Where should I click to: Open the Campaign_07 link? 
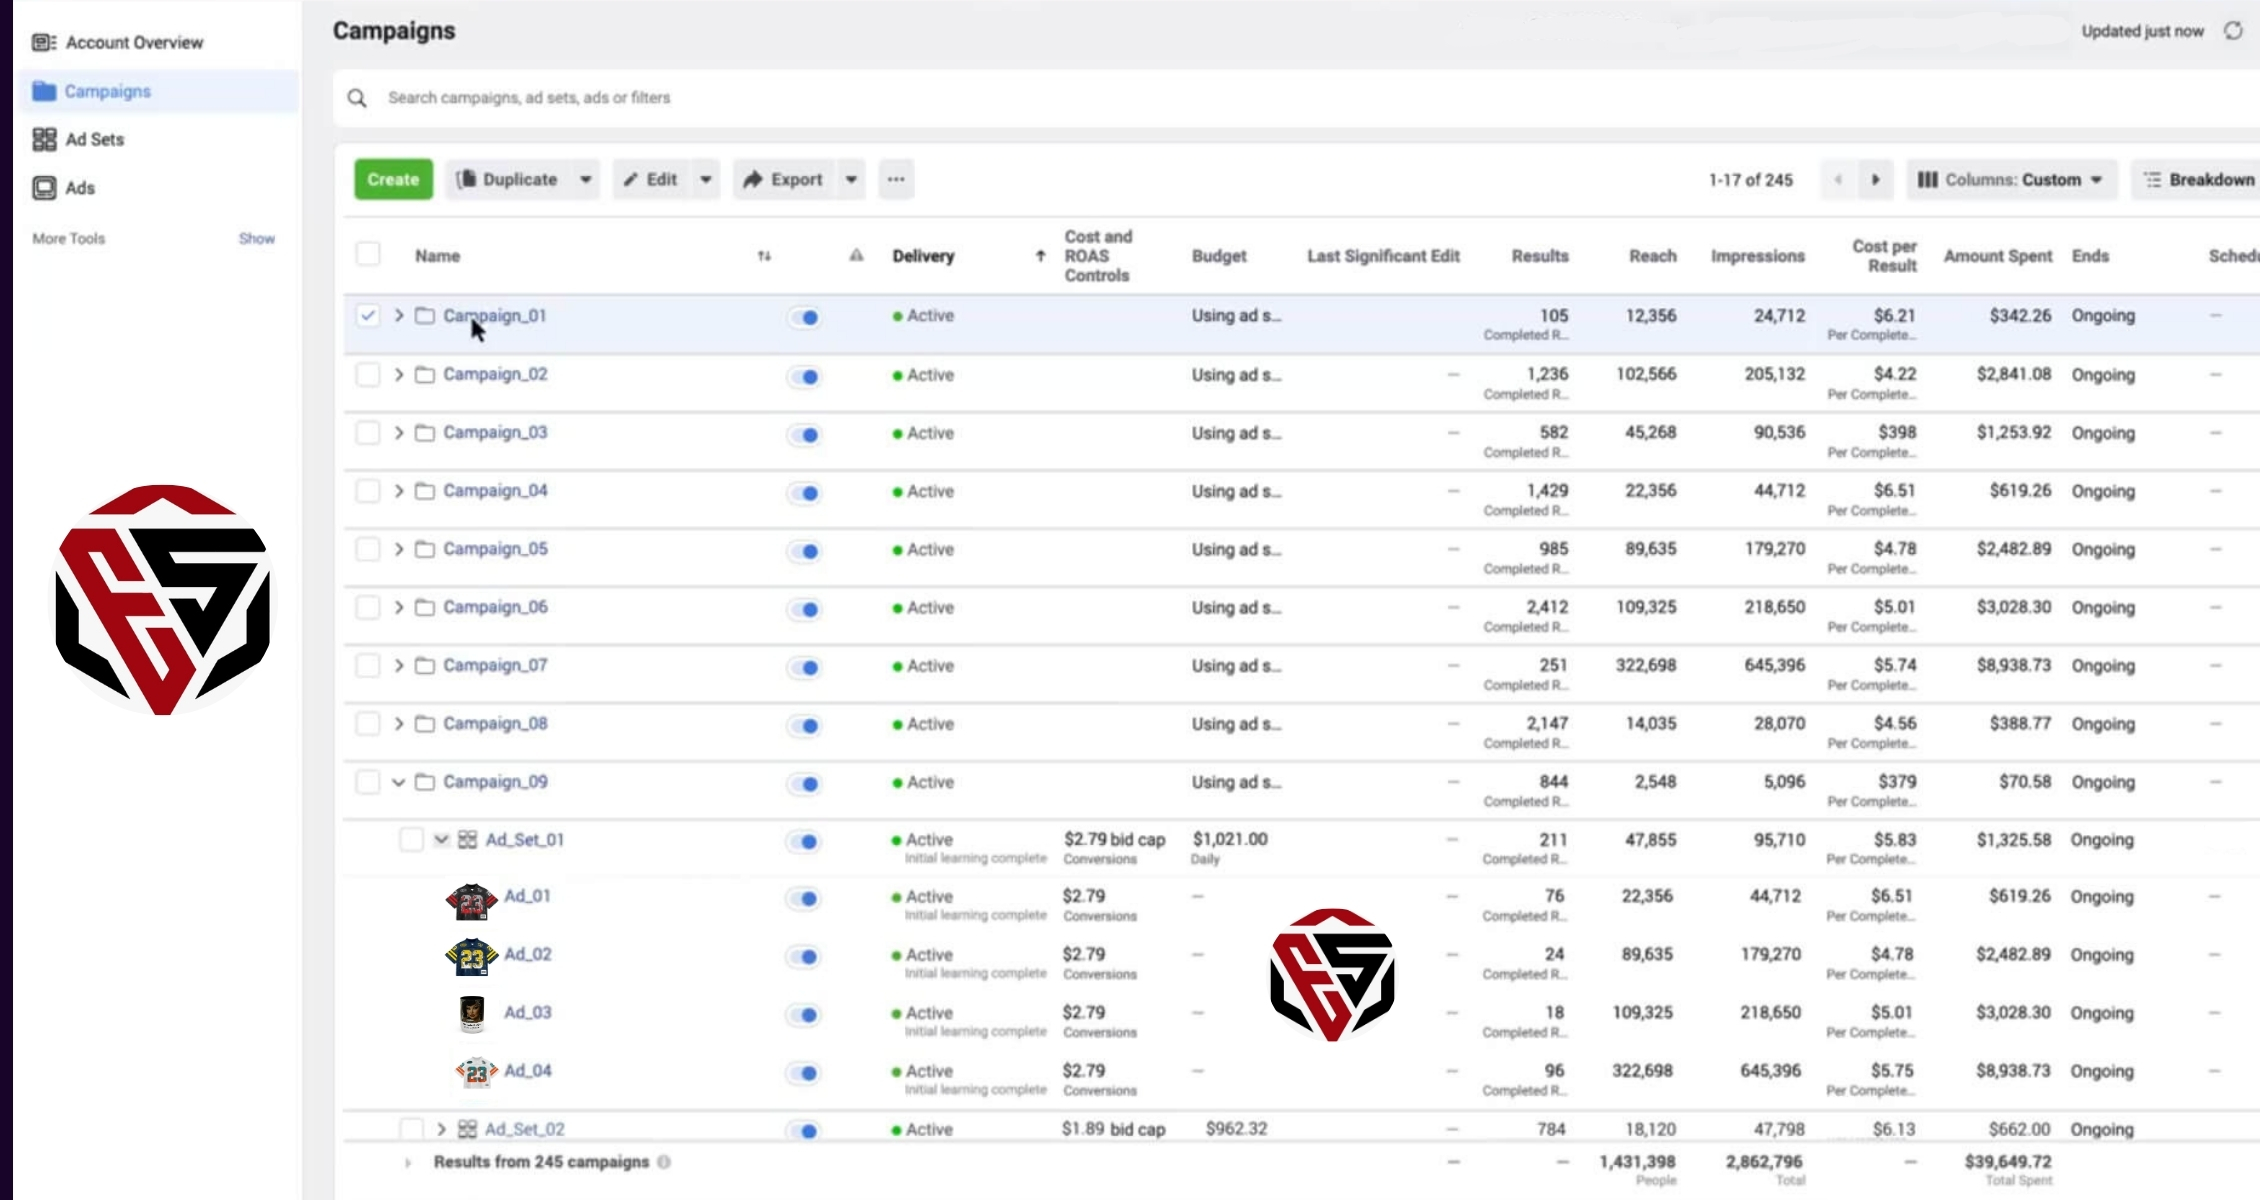pyautogui.click(x=495, y=665)
